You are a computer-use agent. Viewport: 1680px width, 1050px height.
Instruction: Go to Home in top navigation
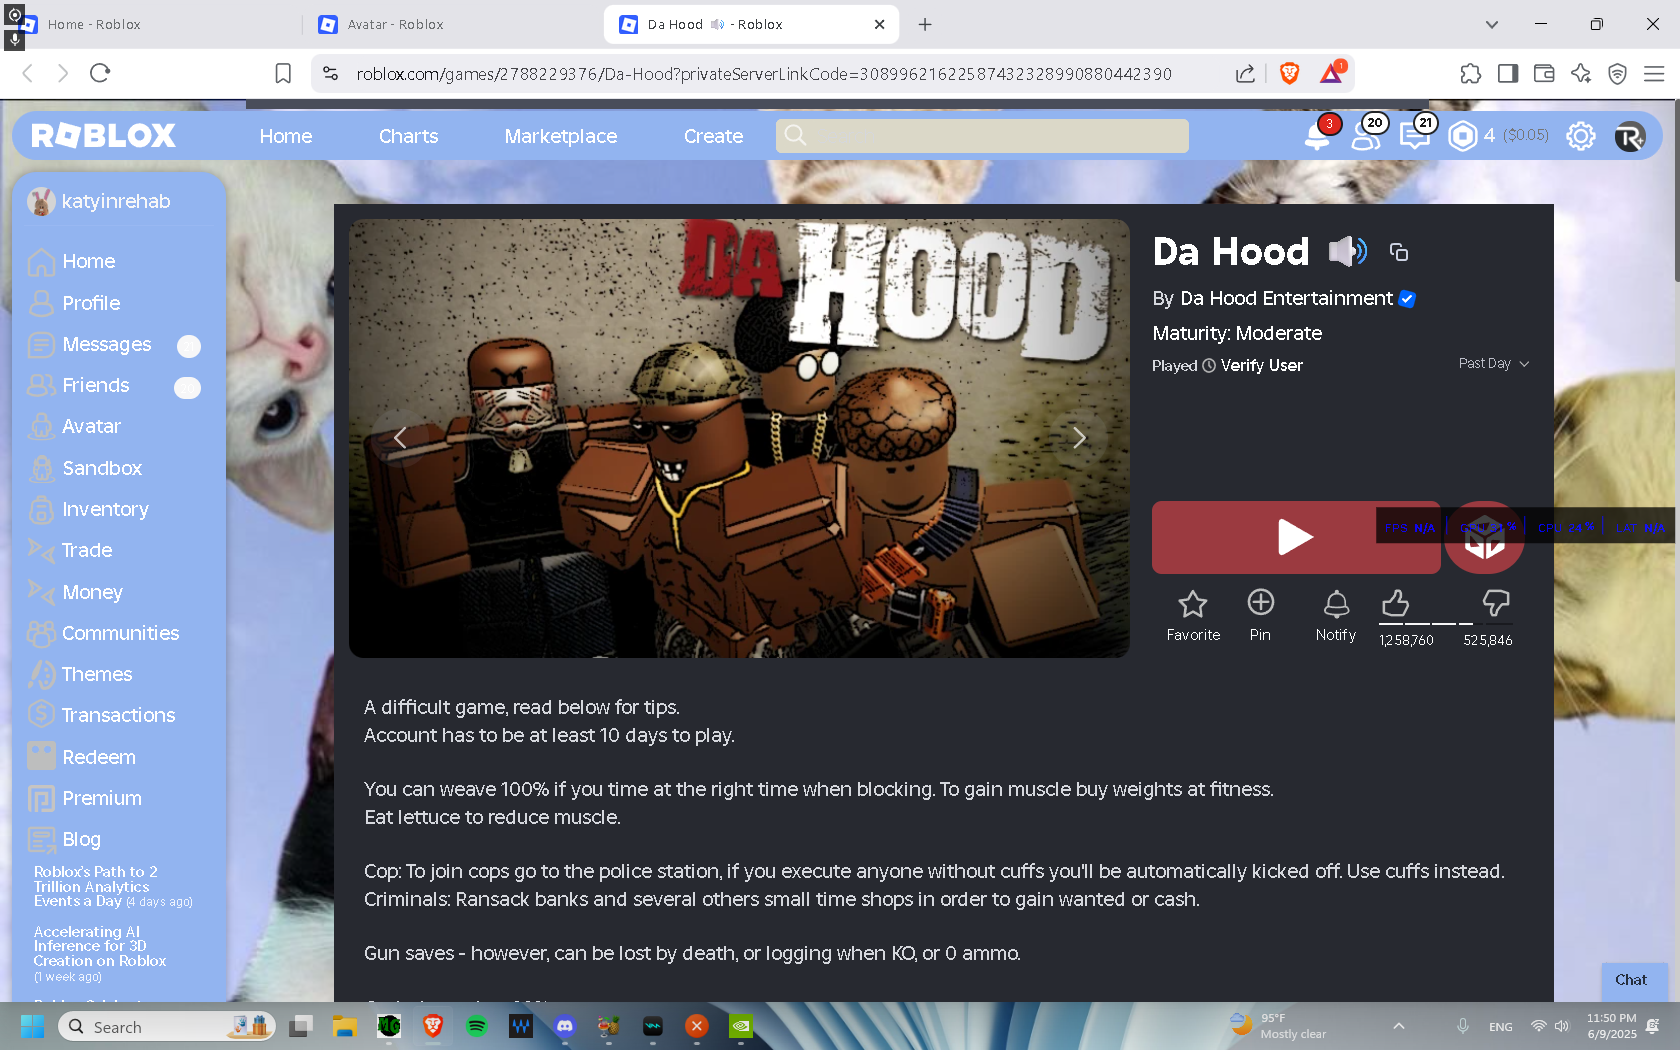(x=286, y=136)
